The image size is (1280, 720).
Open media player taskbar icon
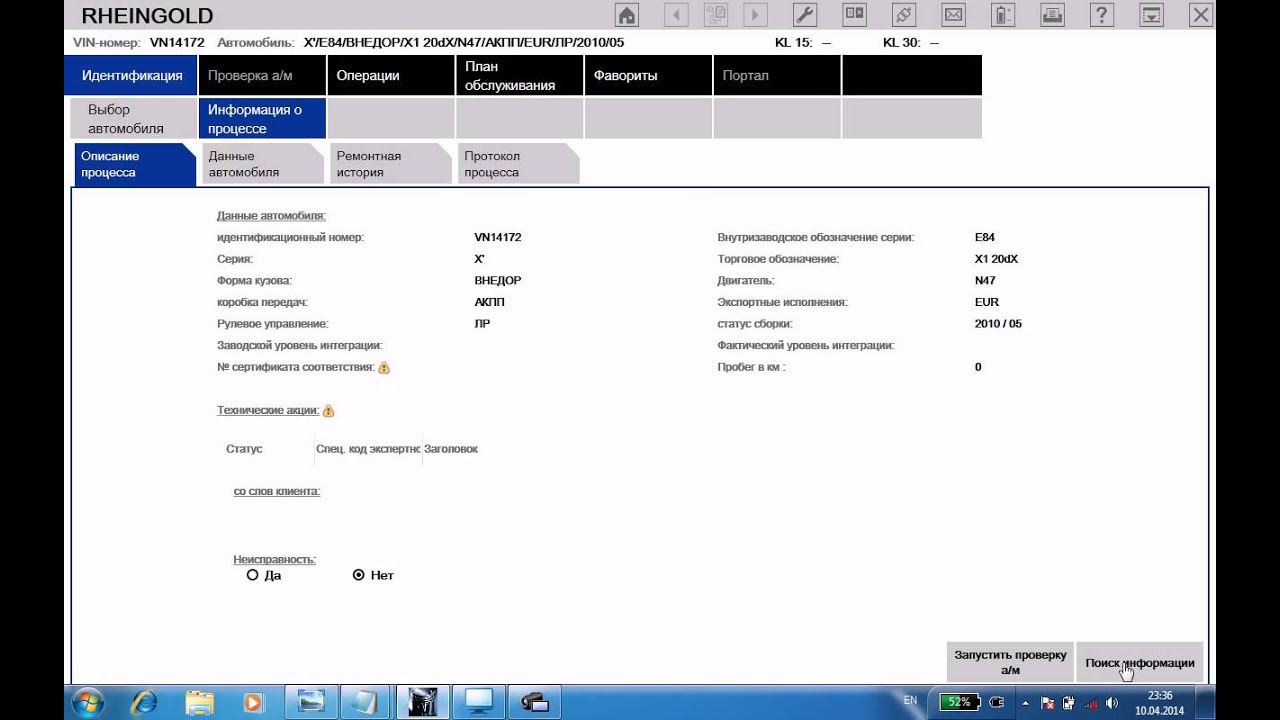pyautogui.click(x=253, y=702)
